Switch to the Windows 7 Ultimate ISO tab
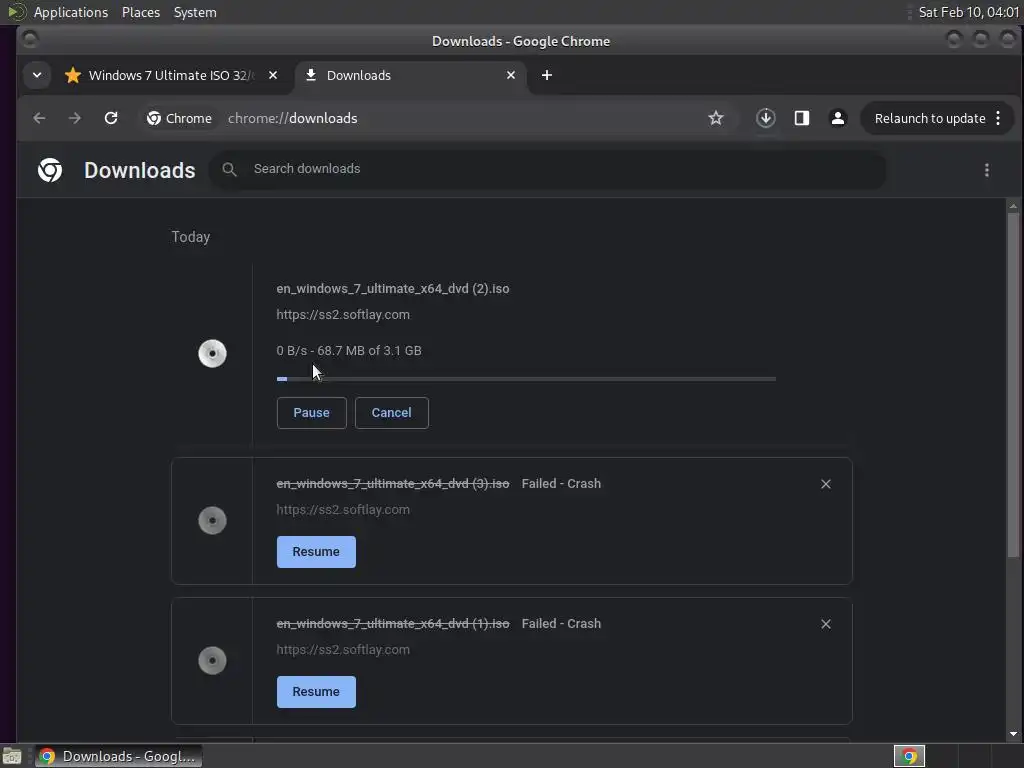The image size is (1024, 768). (172, 75)
